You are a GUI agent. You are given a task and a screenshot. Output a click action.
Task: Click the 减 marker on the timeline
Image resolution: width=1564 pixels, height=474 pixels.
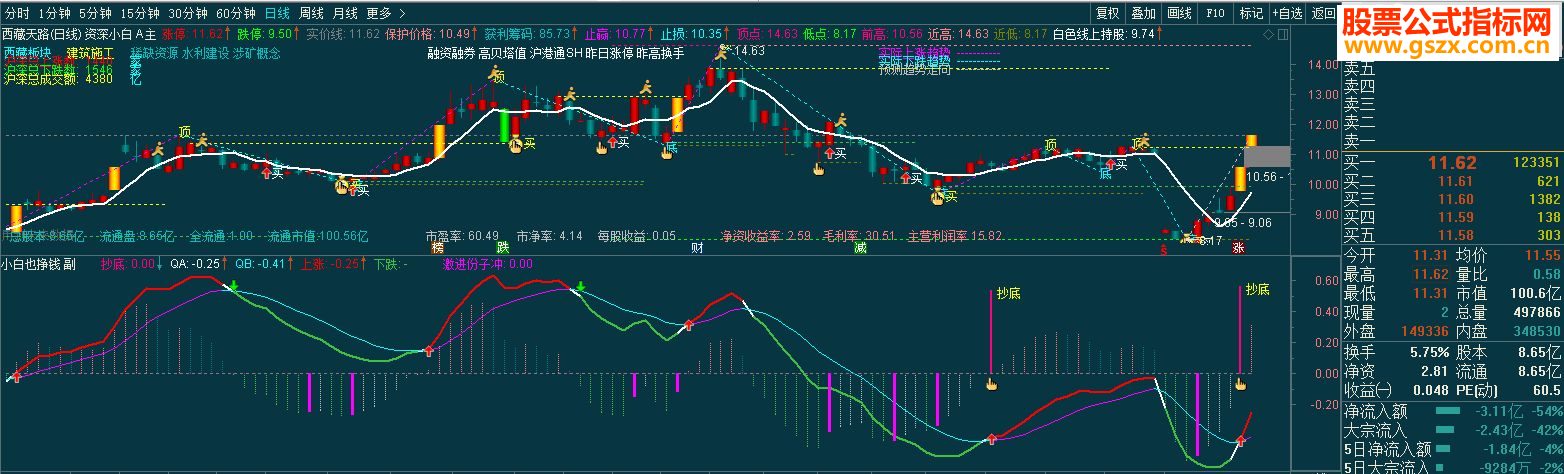(x=860, y=247)
